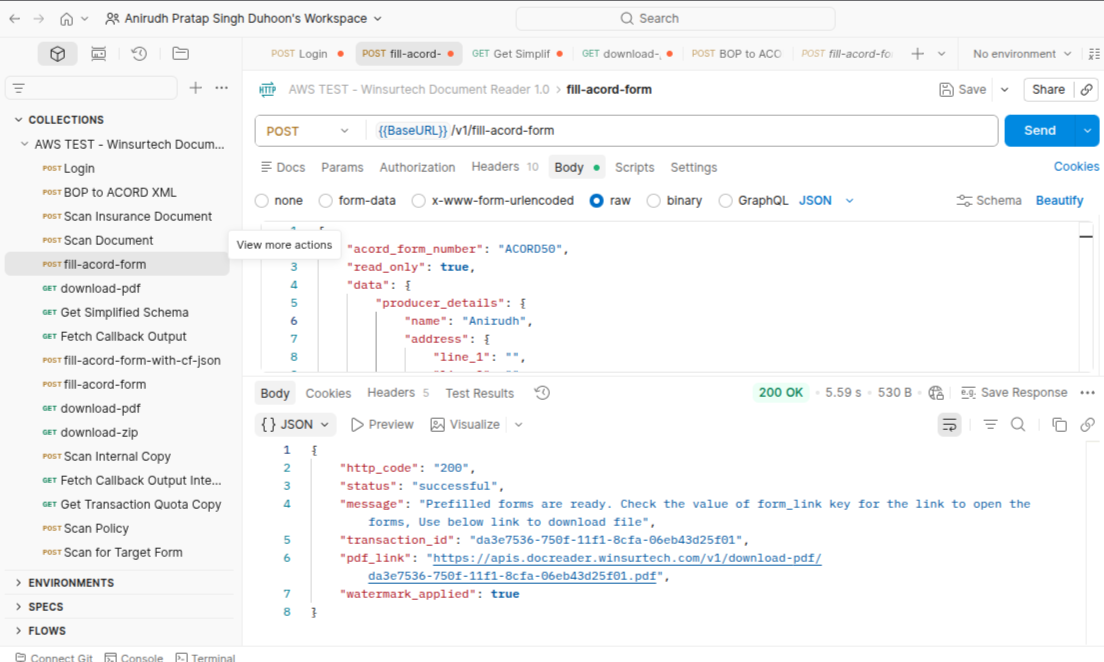Screen dimensions: 1104x662
Task: Click Save Response button
Action: [1014, 393]
